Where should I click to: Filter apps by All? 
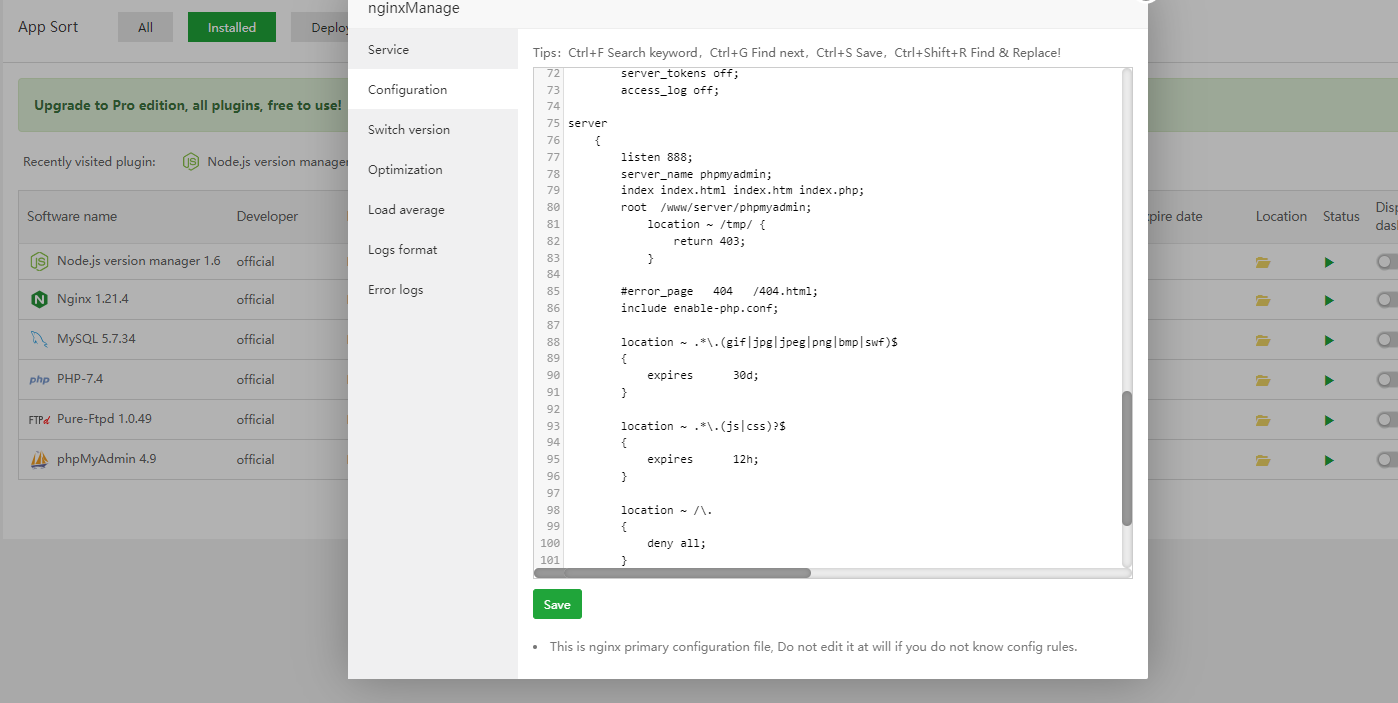(x=145, y=27)
